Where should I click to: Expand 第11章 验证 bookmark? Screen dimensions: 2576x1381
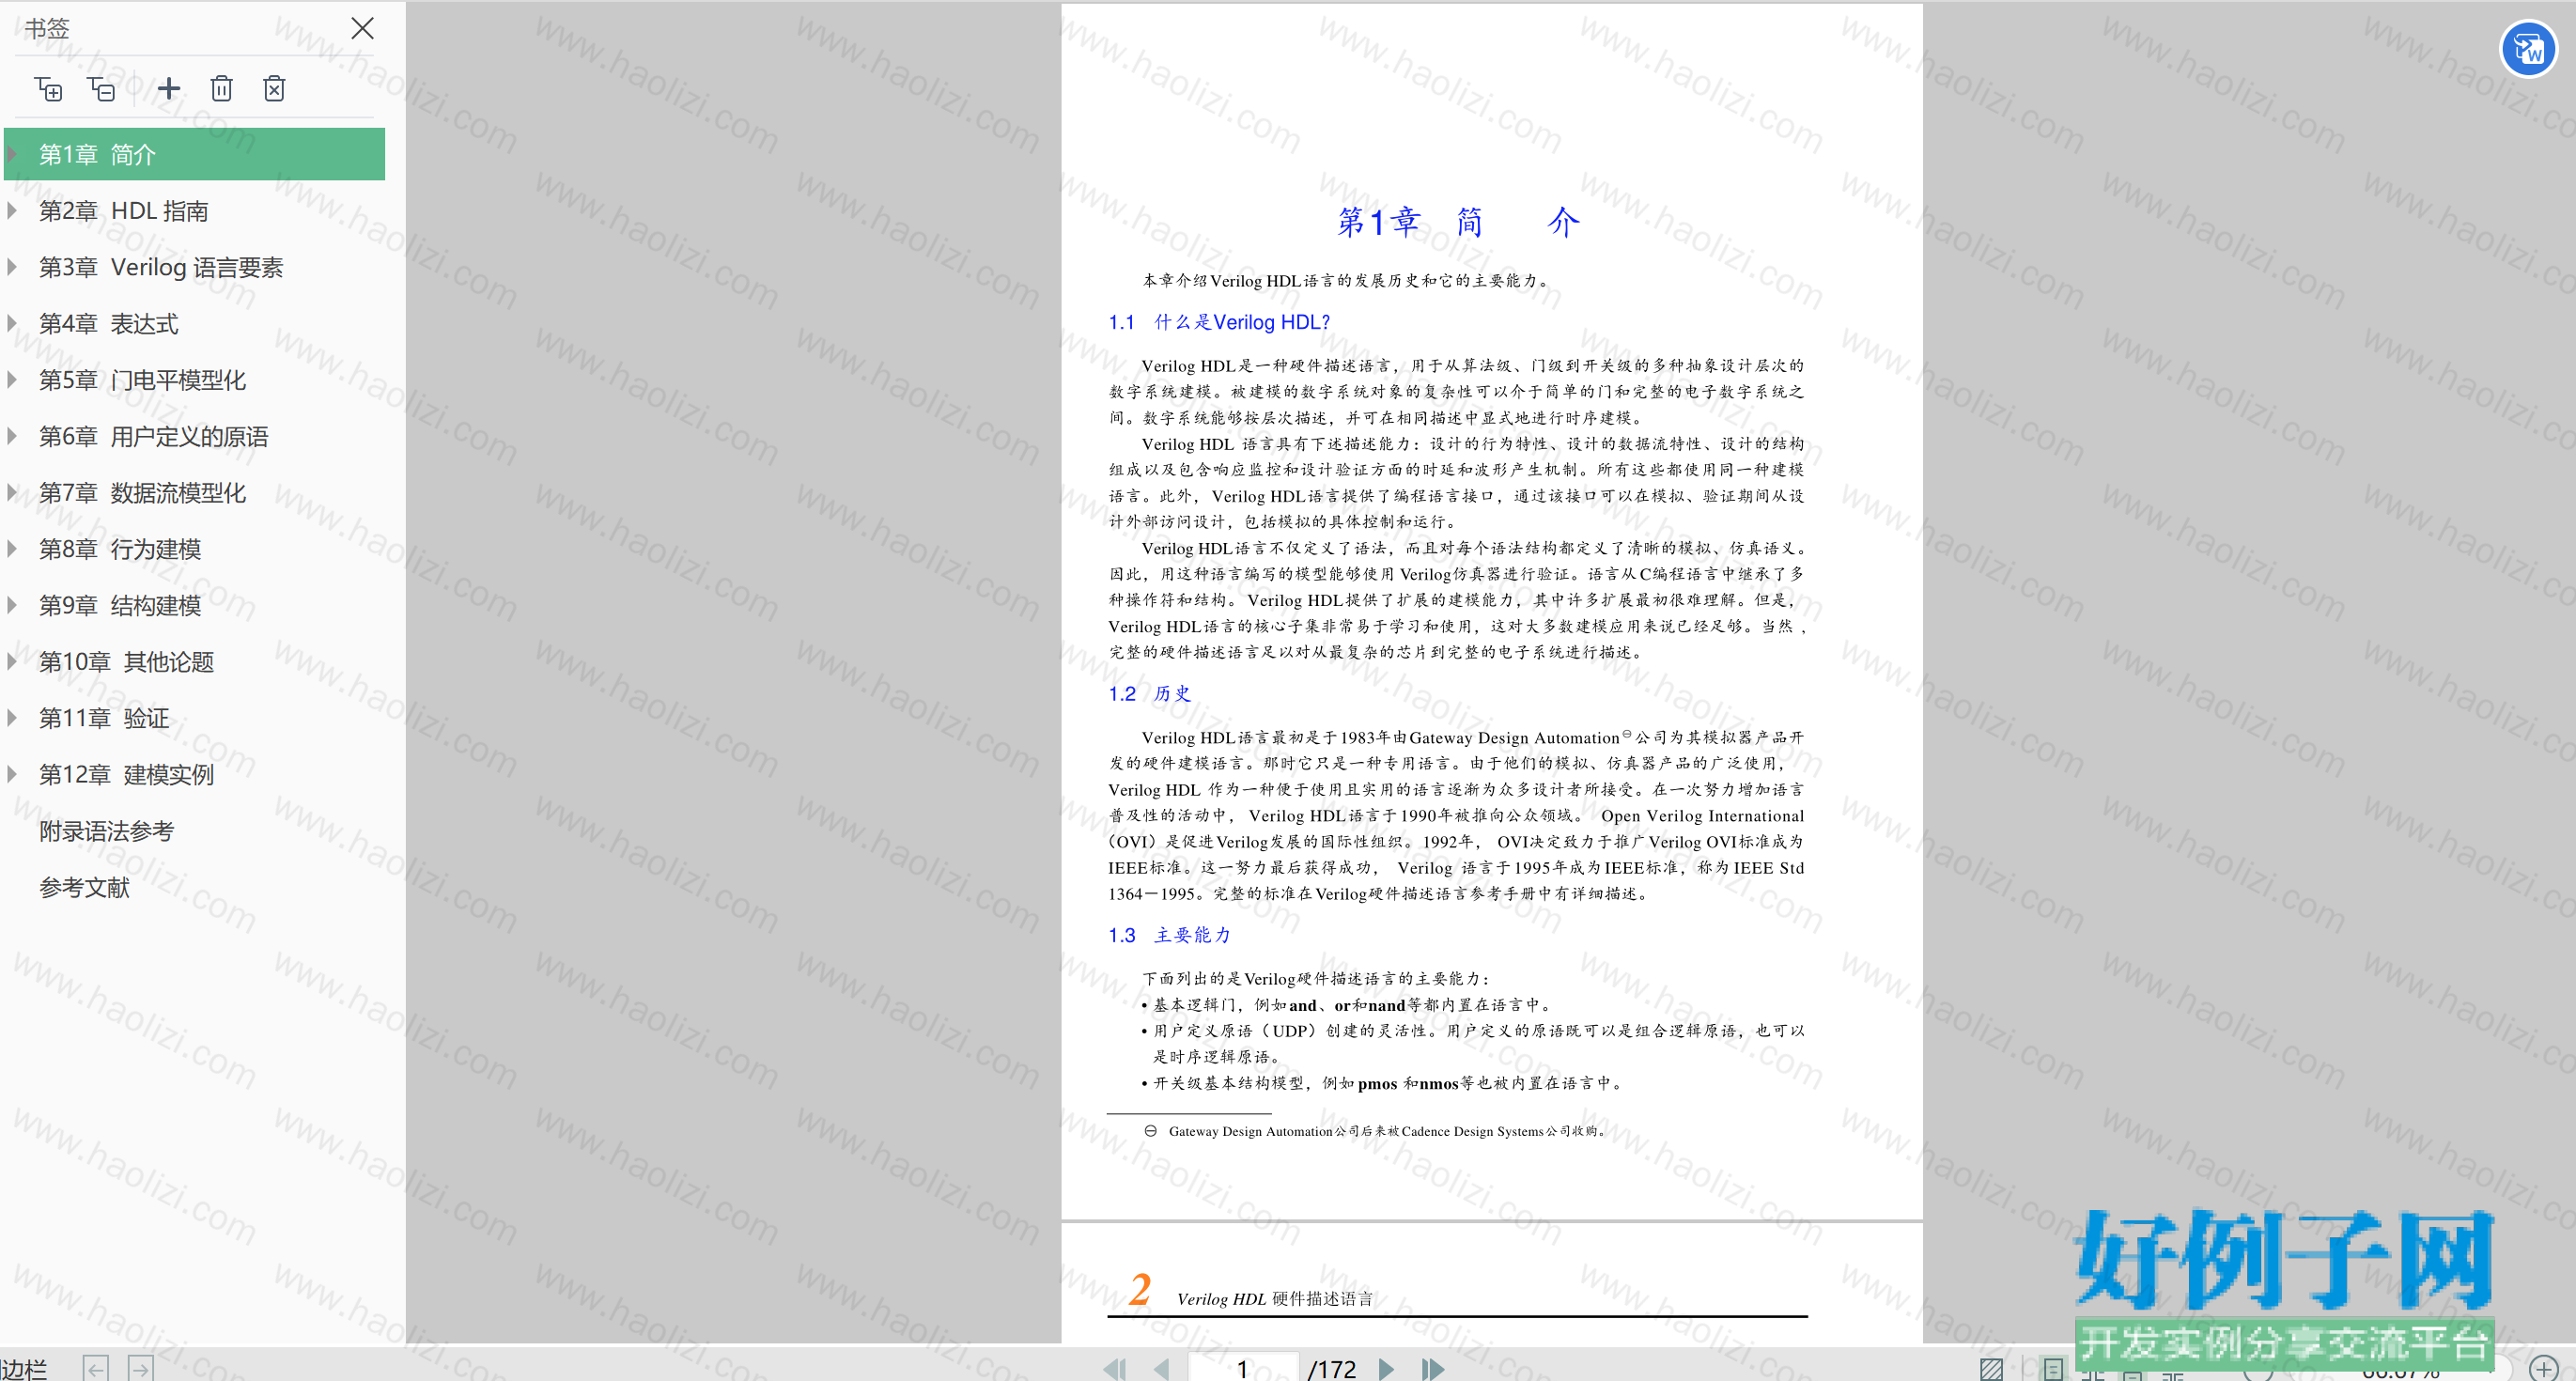[12, 717]
